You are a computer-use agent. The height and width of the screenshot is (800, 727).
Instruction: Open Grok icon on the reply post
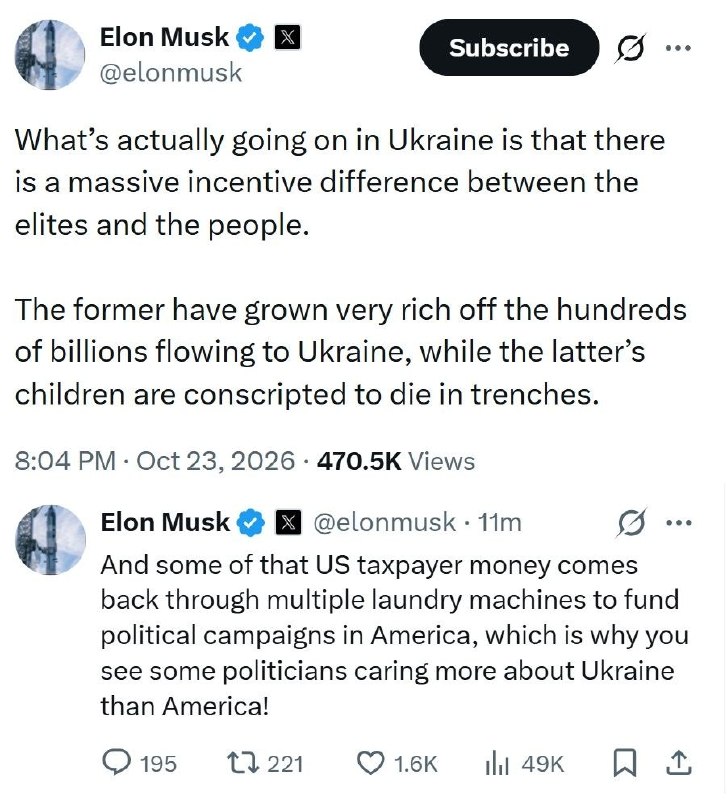(632, 522)
